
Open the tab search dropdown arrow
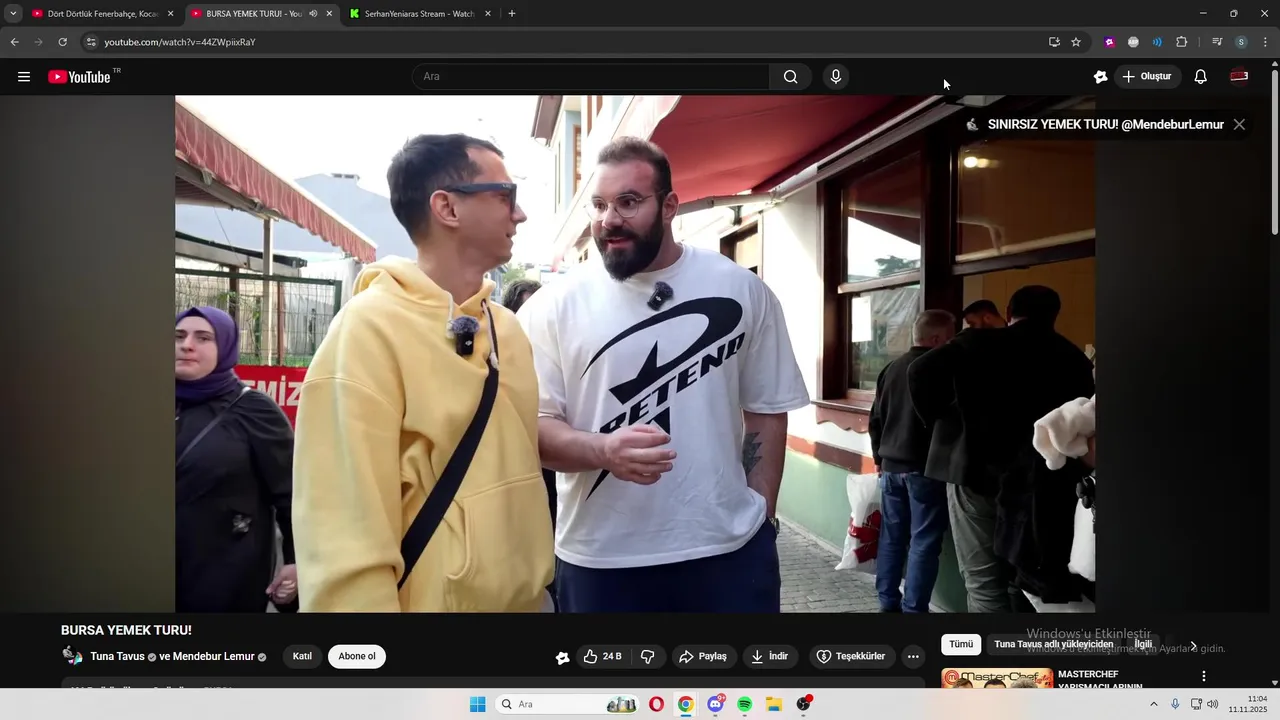(x=13, y=14)
